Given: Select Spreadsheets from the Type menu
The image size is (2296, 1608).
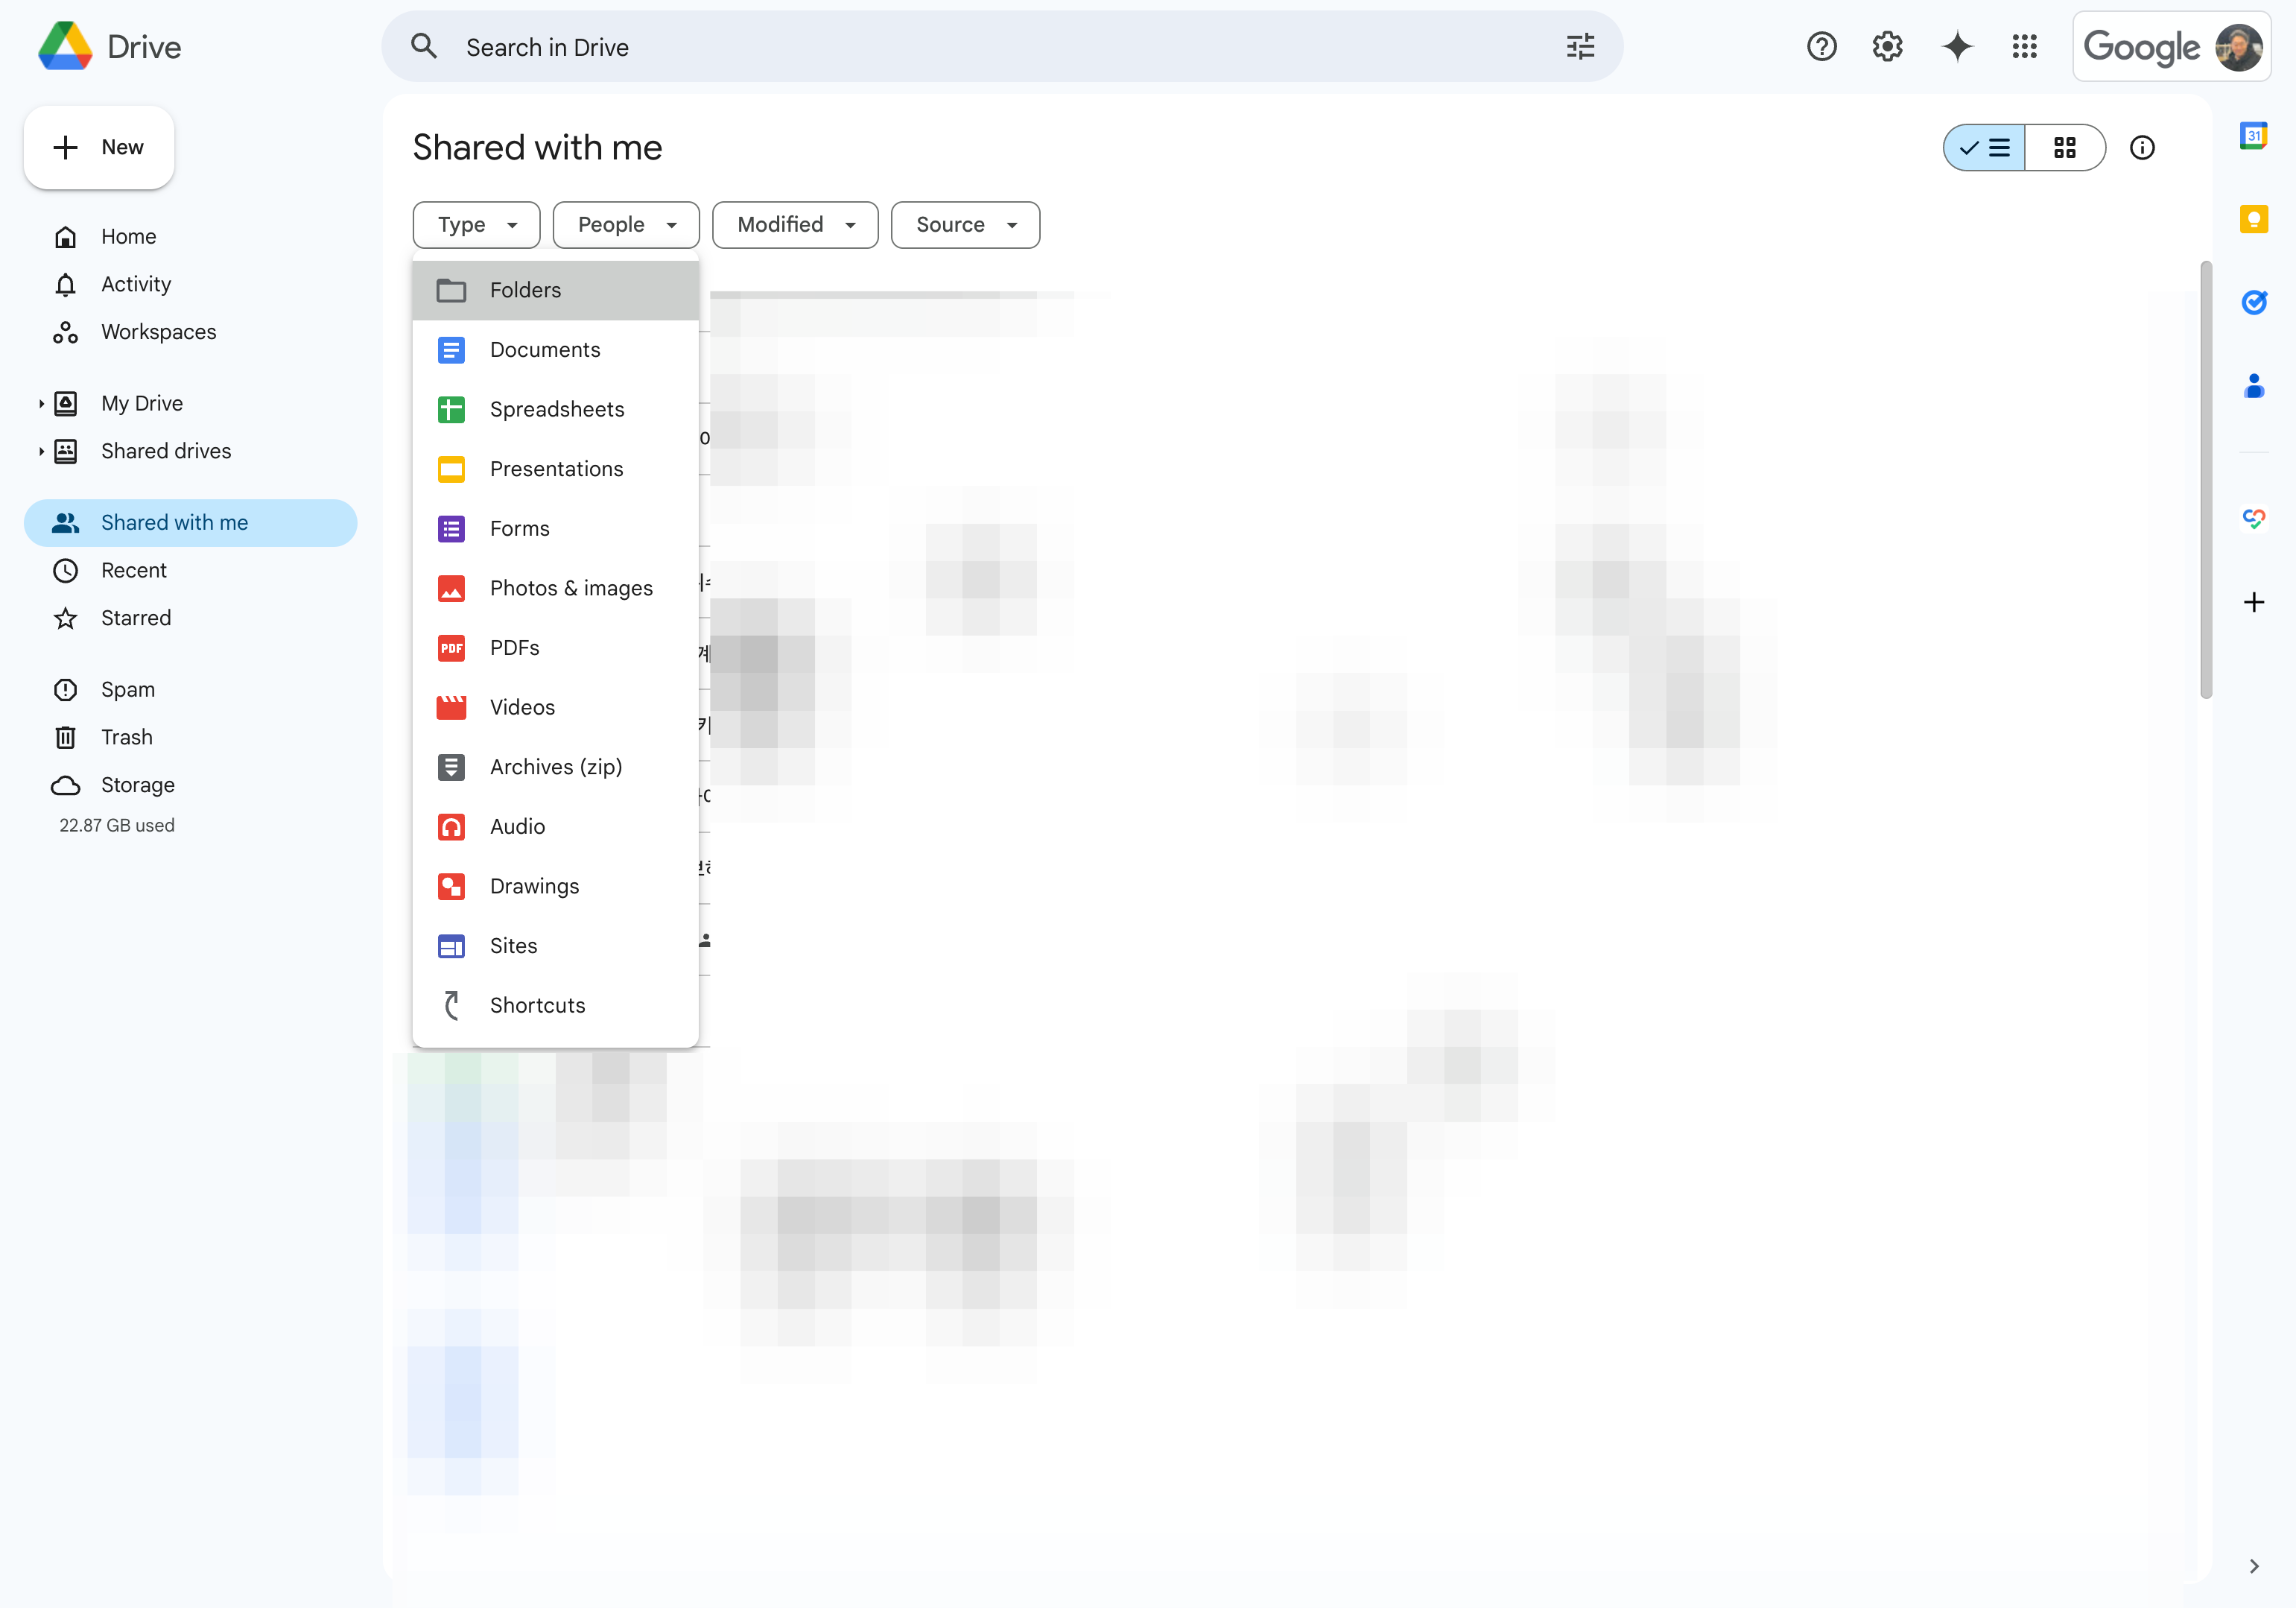Looking at the screenshot, I should (x=555, y=410).
